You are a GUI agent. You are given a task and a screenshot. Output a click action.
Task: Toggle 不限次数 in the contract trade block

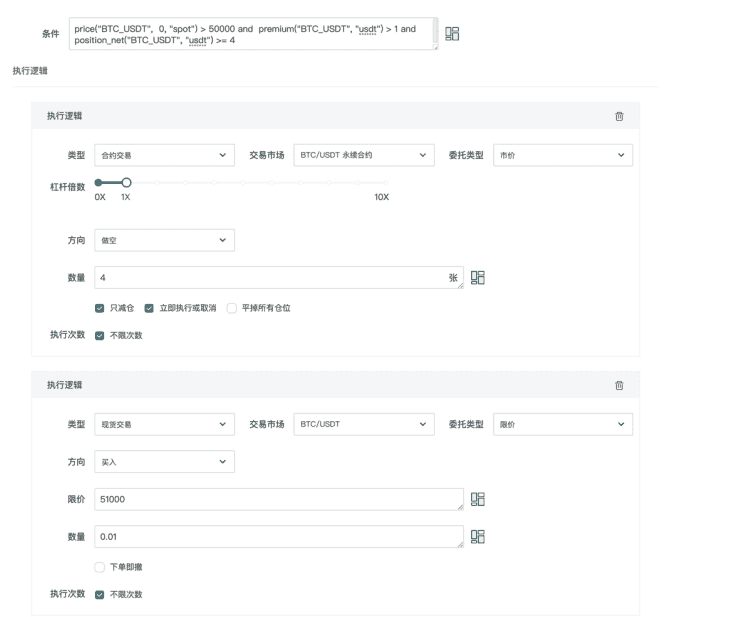[100, 335]
